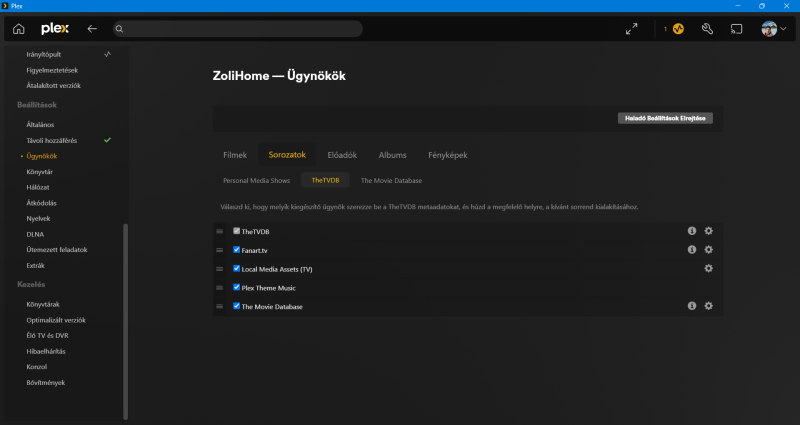The width and height of the screenshot is (800, 425).
Task: Open DLNA settings
Action: [x=35, y=234]
